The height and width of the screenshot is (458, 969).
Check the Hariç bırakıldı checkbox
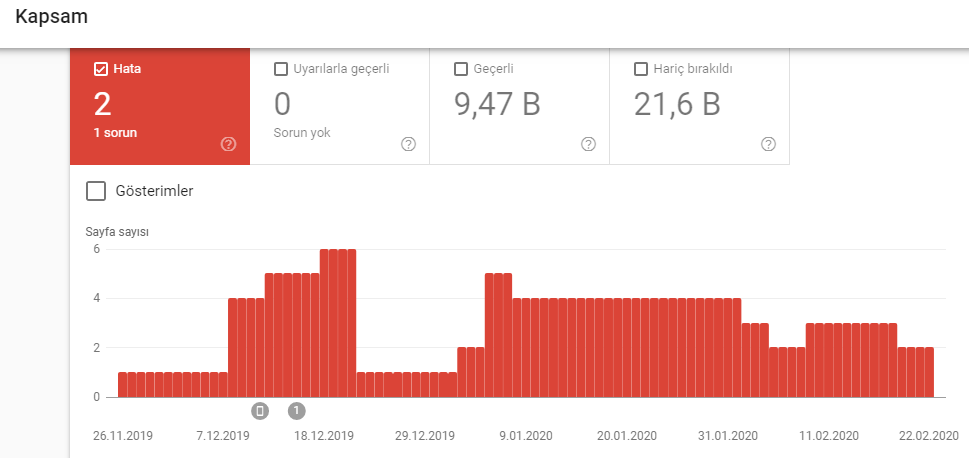pos(641,69)
